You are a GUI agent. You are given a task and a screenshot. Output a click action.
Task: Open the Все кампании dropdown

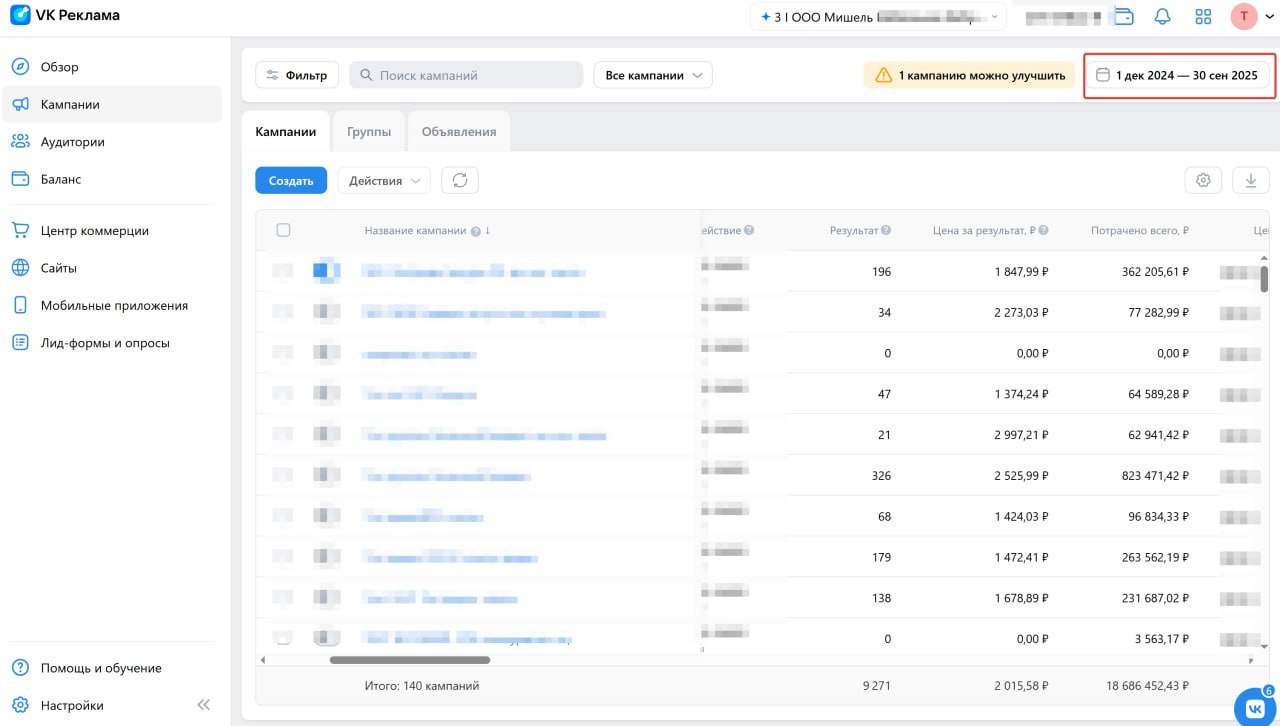(653, 75)
